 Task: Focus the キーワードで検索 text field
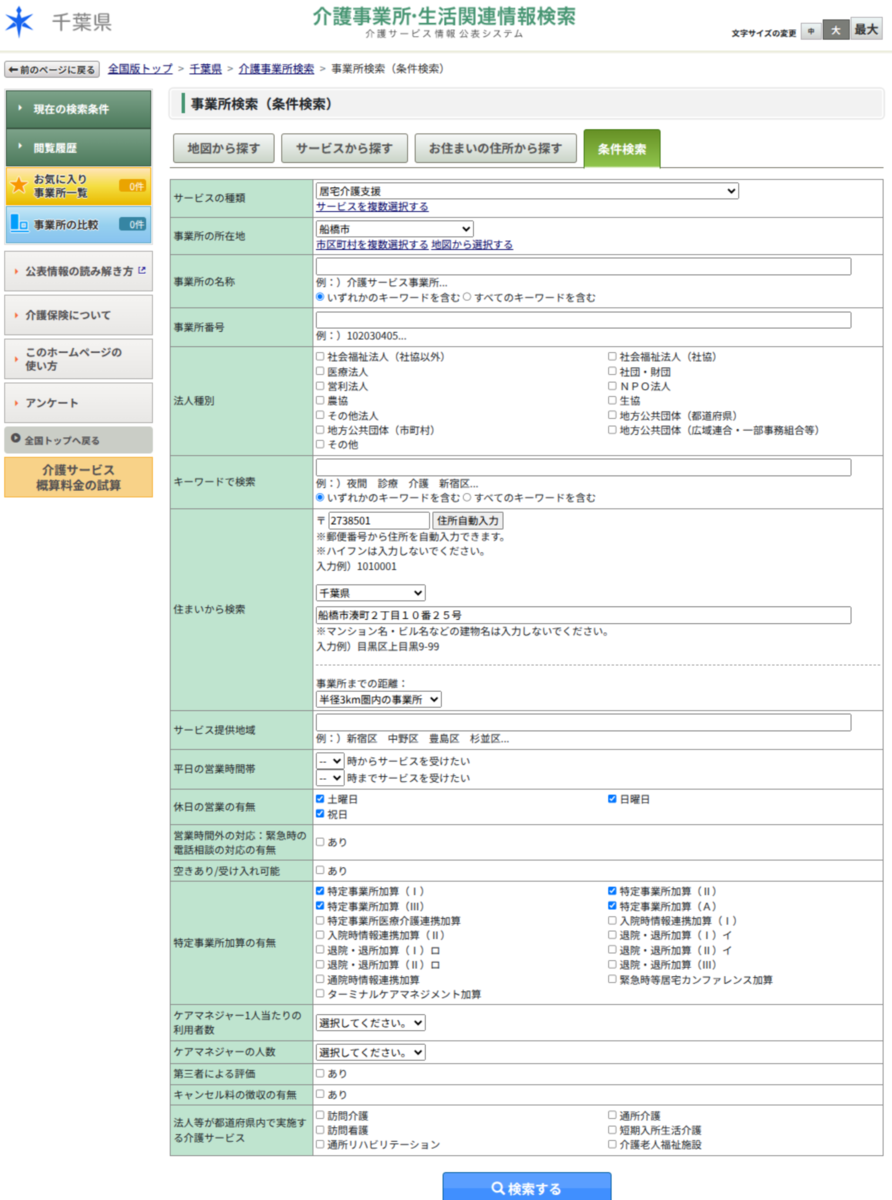(x=583, y=467)
